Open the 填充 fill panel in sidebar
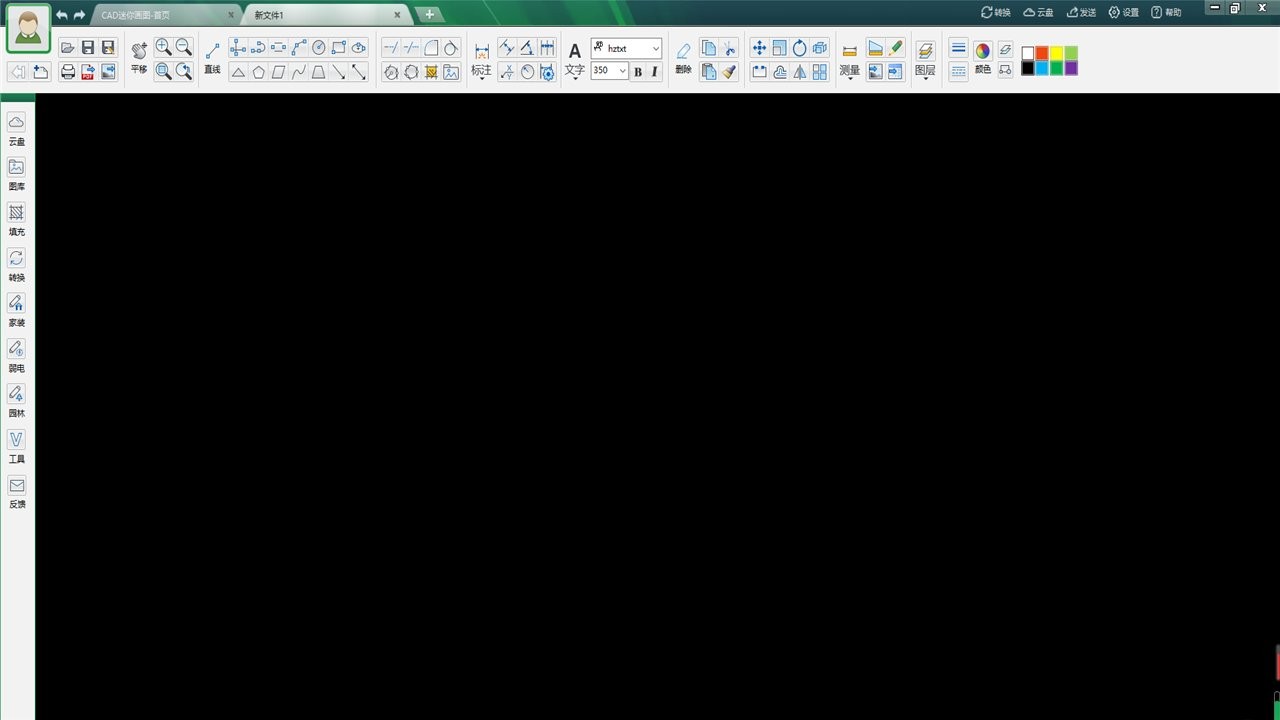 click(16, 219)
